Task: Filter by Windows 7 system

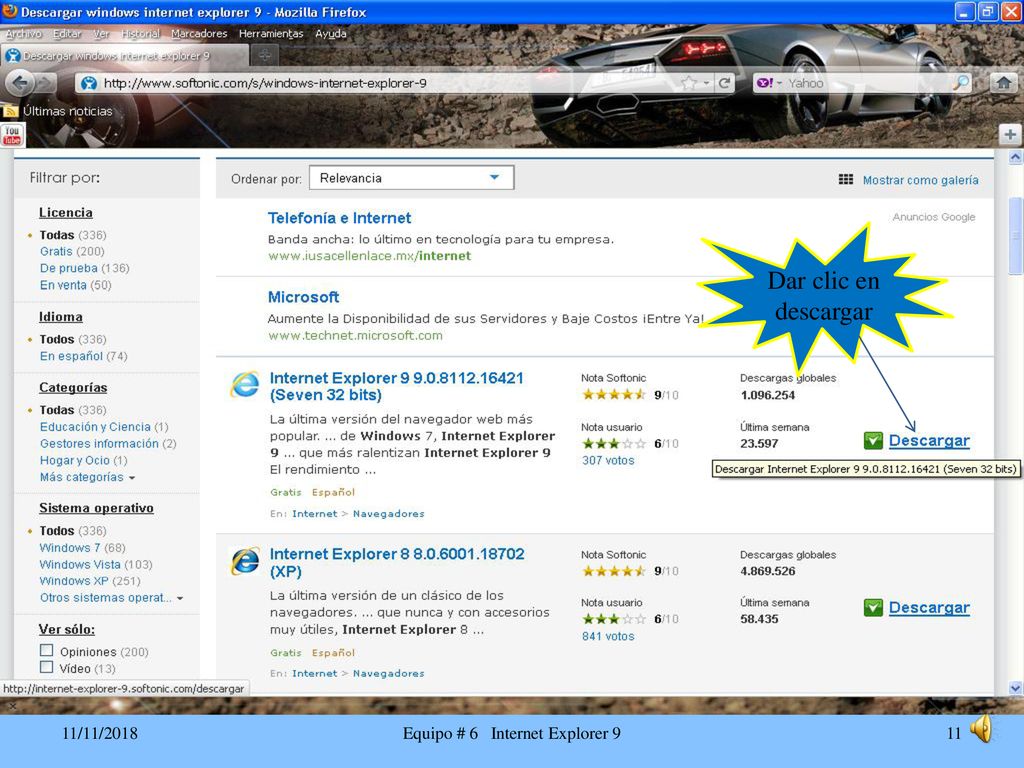Action: coord(70,548)
